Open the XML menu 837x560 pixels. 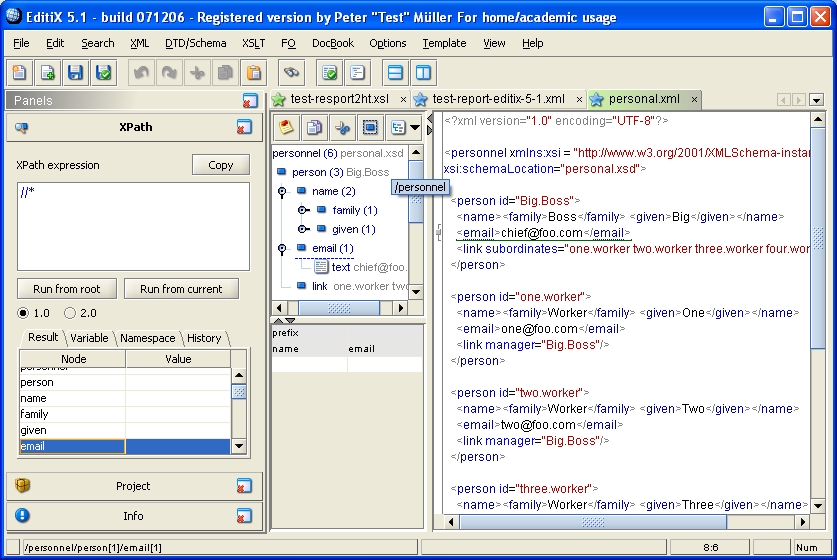tap(139, 43)
